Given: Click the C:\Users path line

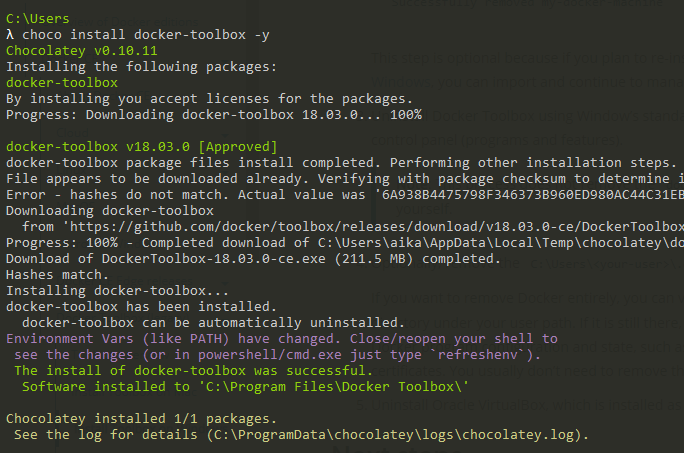Looking at the screenshot, I should pyautogui.click(x=38, y=19).
